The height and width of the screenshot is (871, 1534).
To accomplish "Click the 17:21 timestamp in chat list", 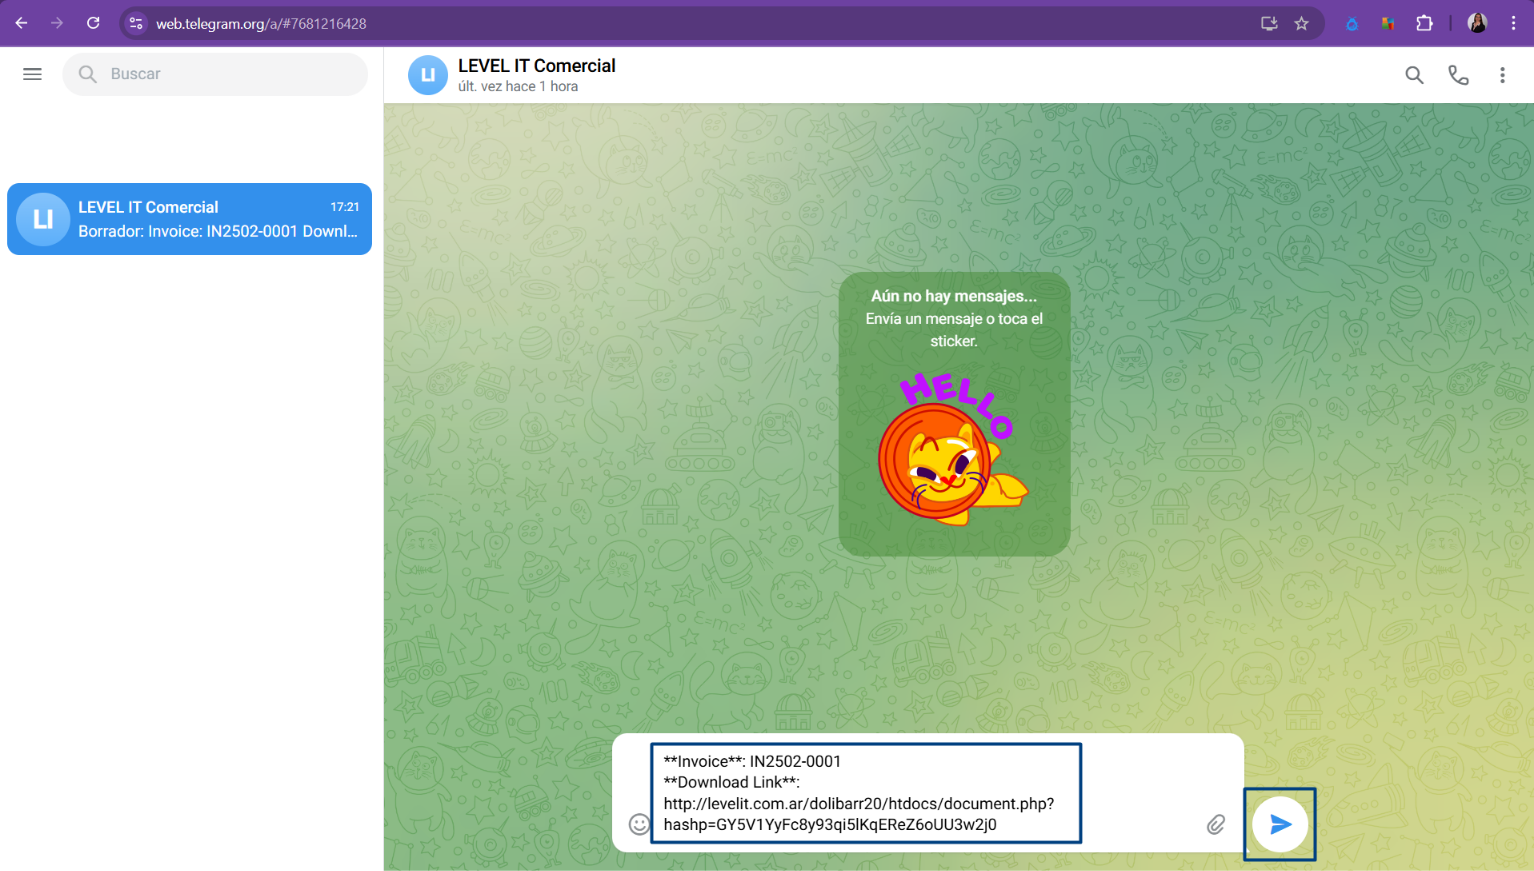I will click(x=345, y=207).
